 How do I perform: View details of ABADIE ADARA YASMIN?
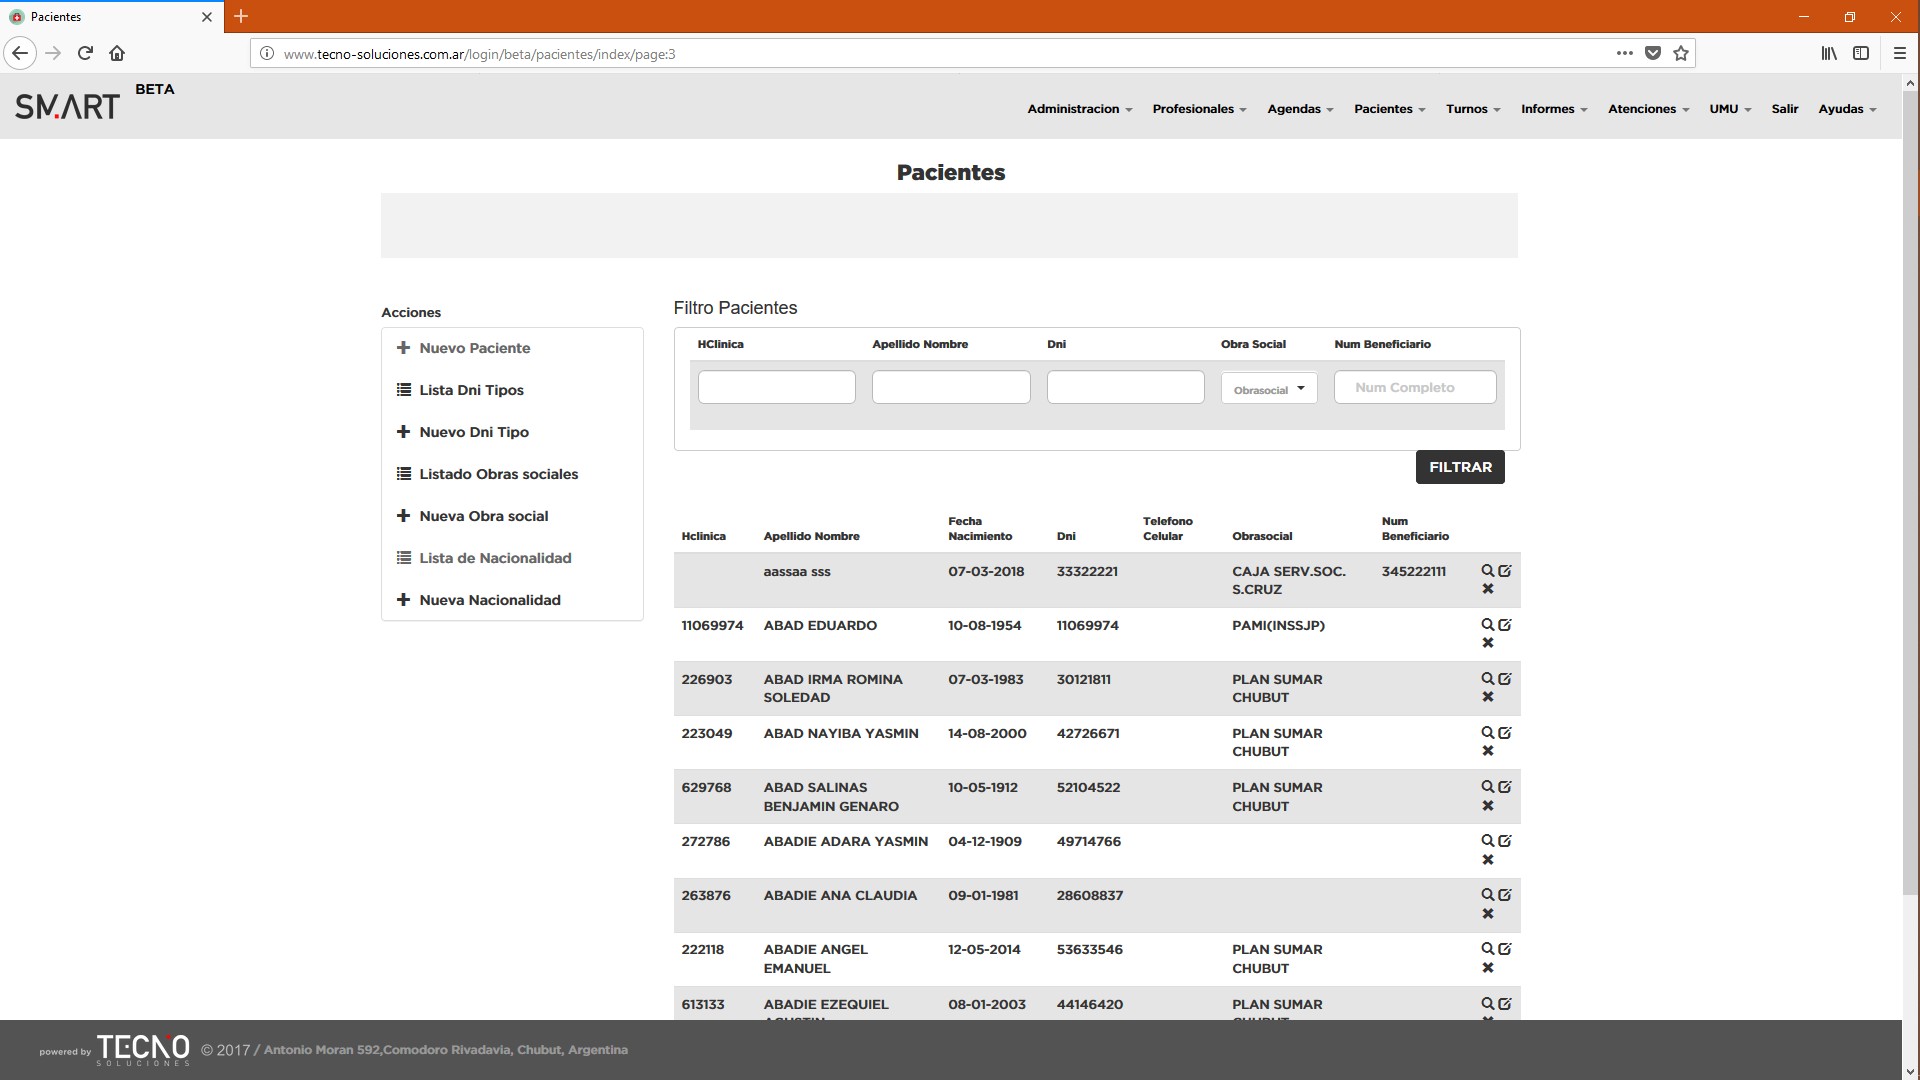click(1487, 841)
